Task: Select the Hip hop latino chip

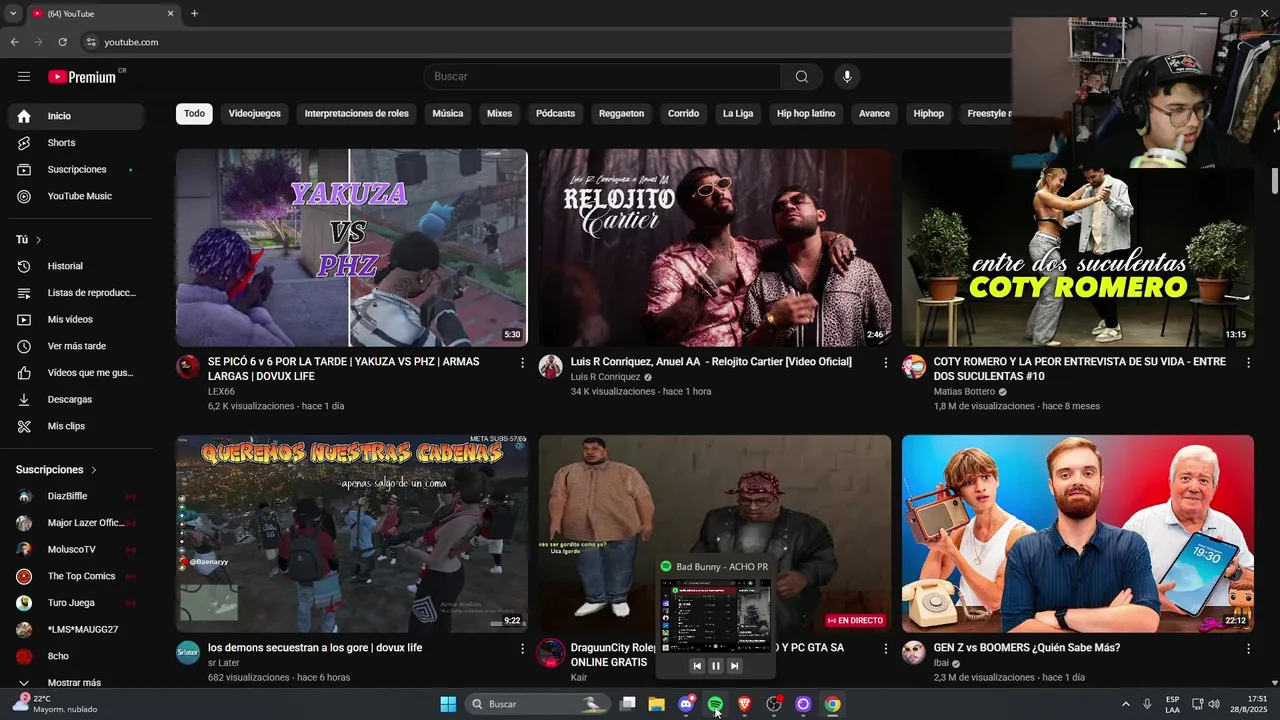Action: click(806, 114)
